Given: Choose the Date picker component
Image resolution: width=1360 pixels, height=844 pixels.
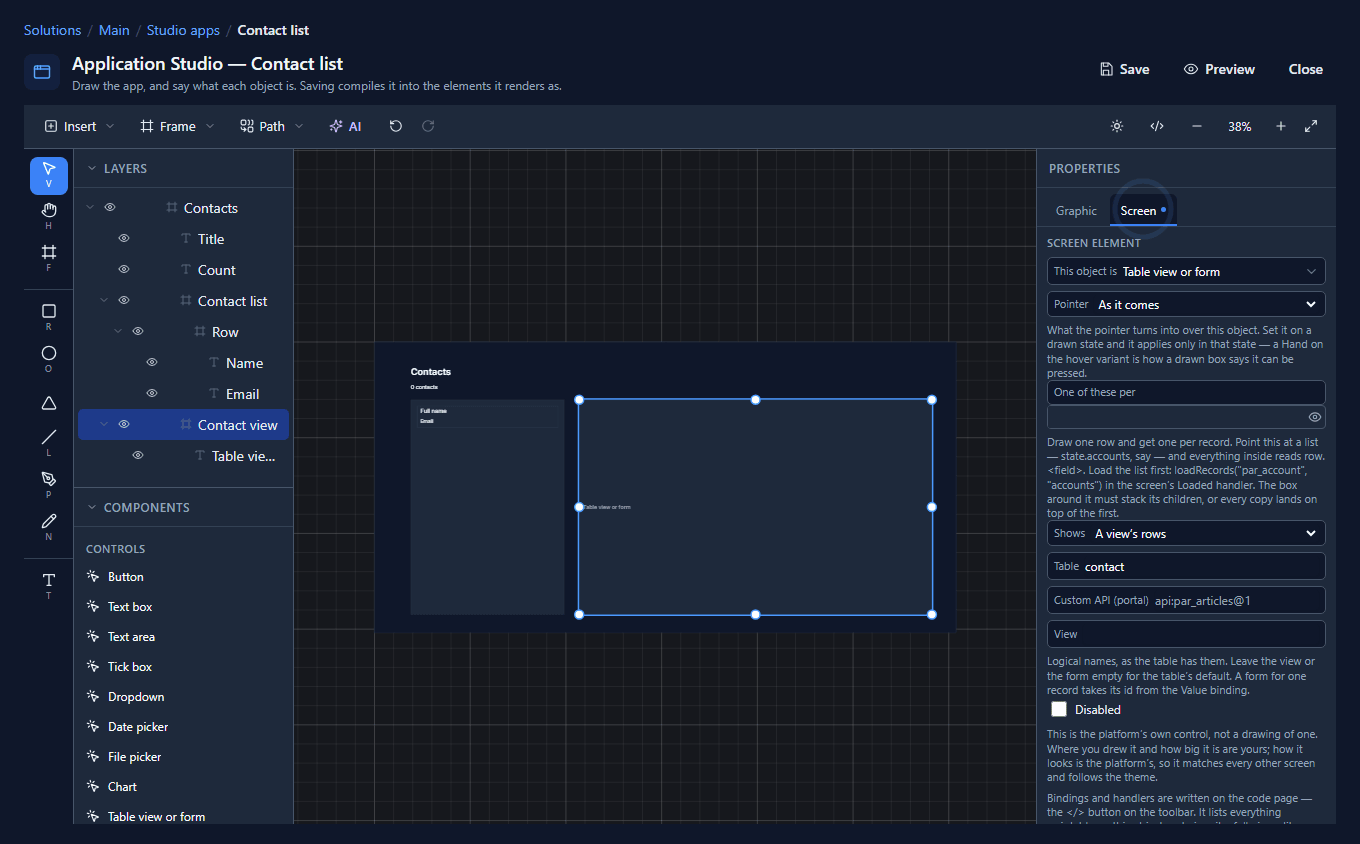Looking at the screenshot, I should click(x=138, y=727).
